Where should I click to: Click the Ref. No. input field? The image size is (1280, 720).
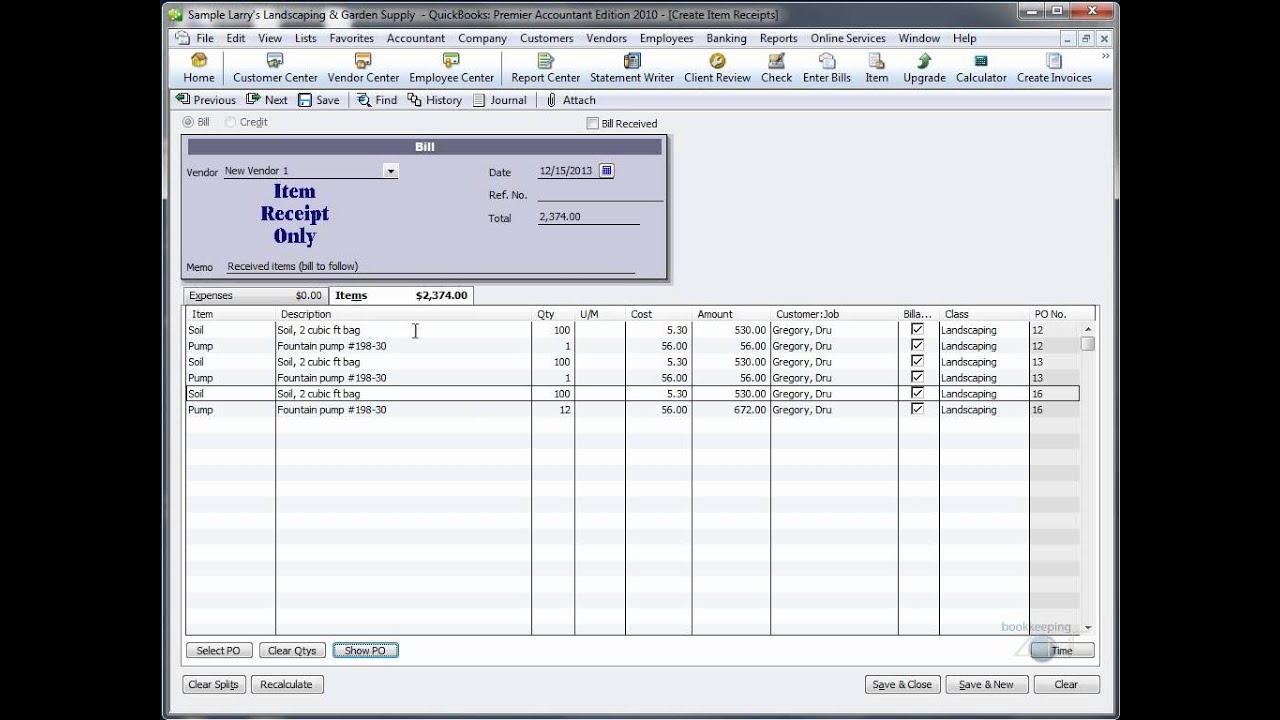(x=600, y=194)
